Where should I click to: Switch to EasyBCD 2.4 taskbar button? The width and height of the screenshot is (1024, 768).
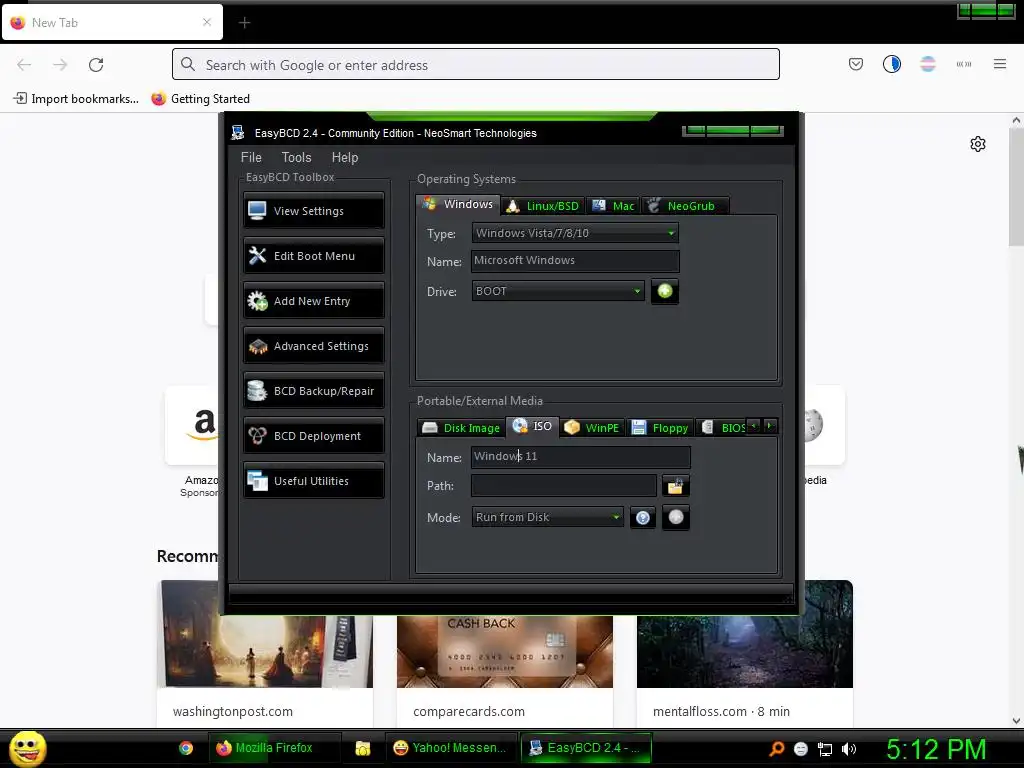click(x=586, y=748)
